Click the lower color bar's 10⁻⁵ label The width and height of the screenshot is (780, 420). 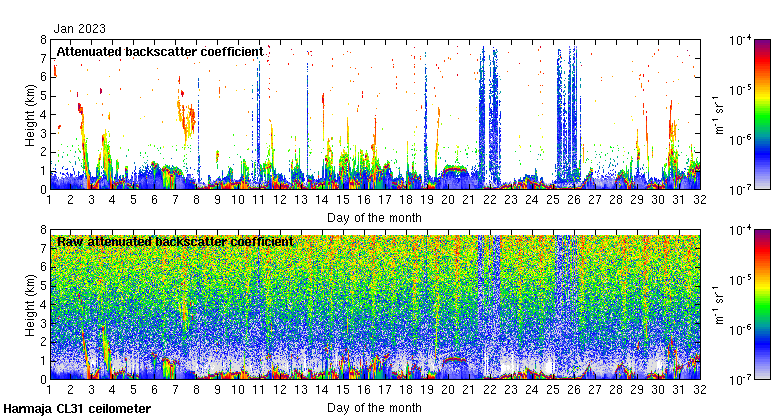point(740,280)
